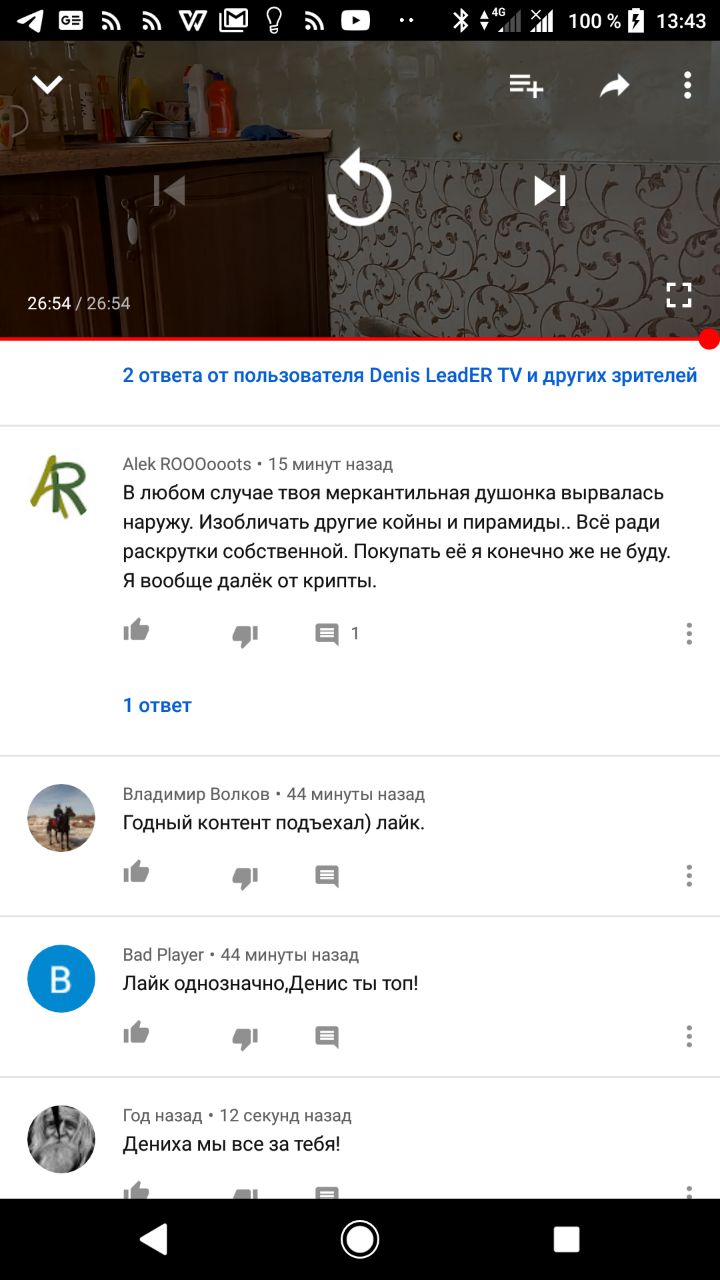Go to the previous video

coord(170,190)
